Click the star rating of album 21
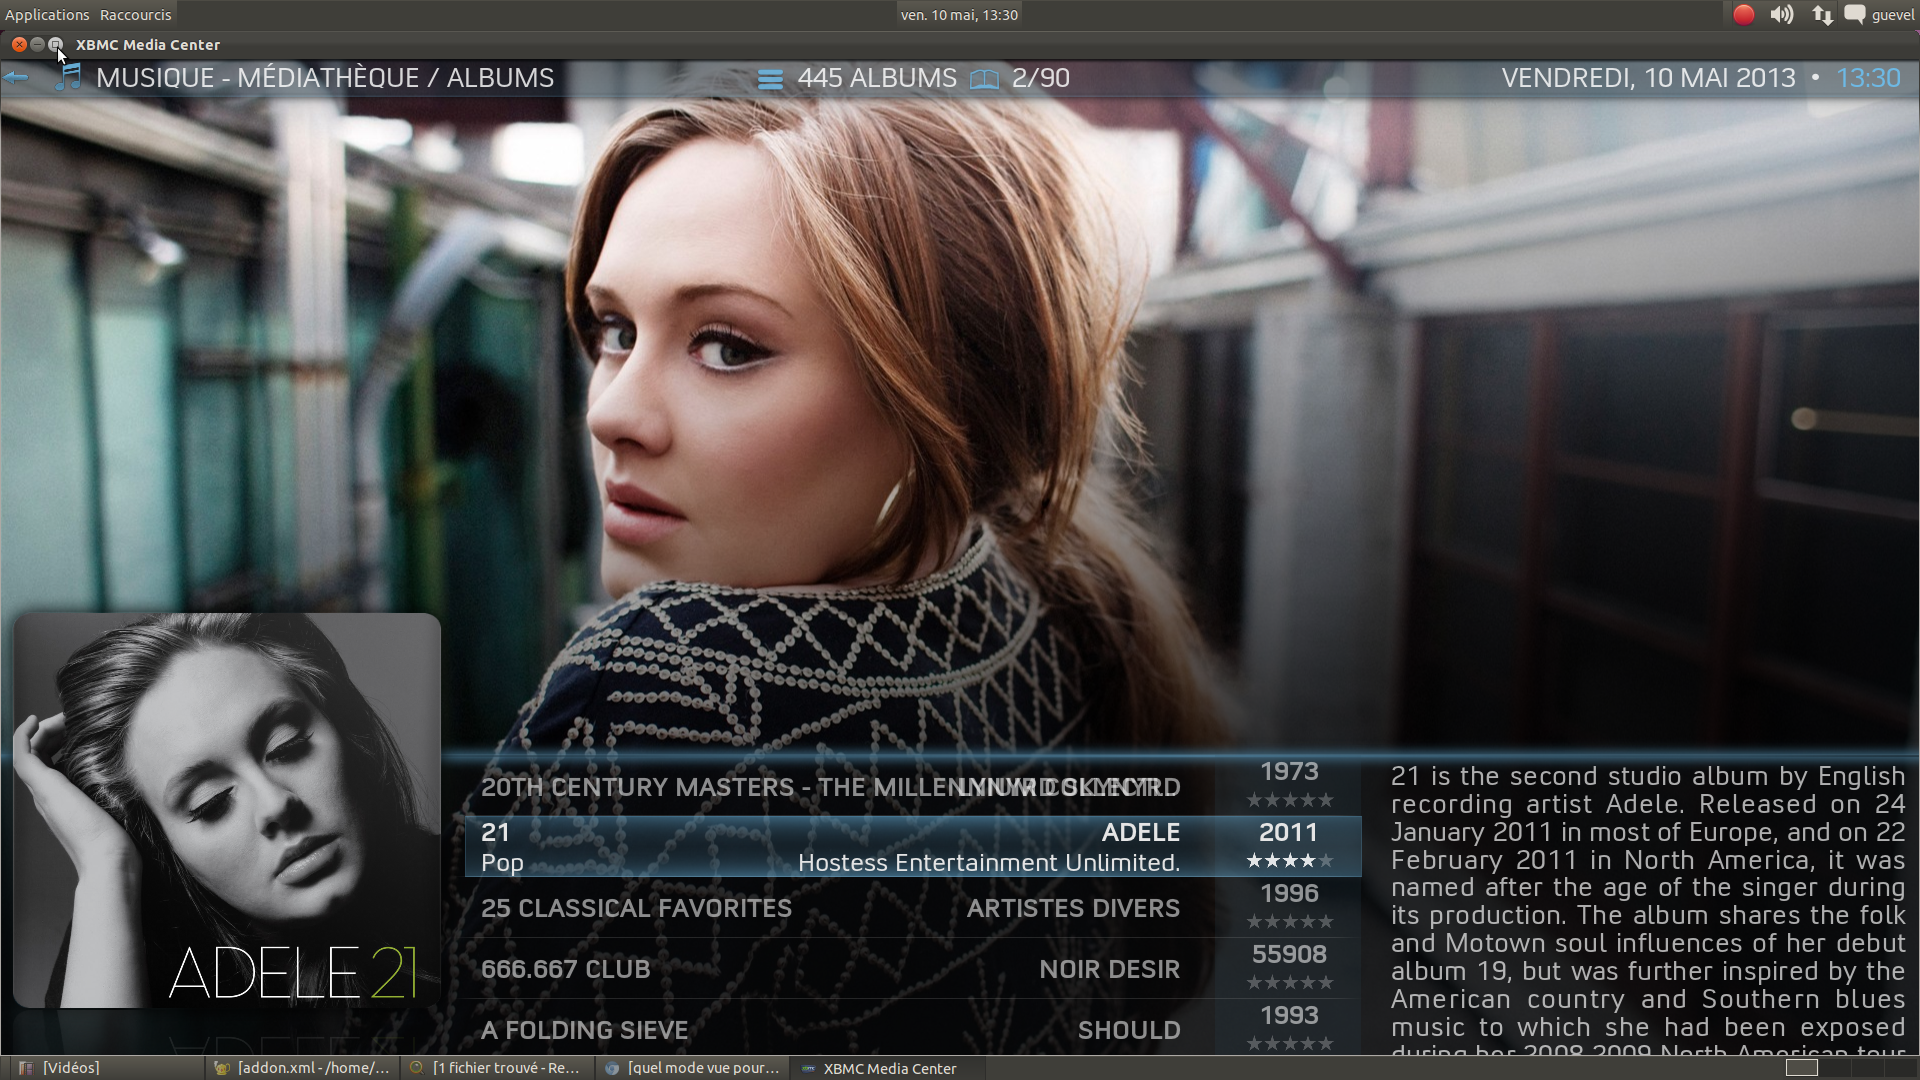Screen dimensions: 1920x1080 [1289, 861]
